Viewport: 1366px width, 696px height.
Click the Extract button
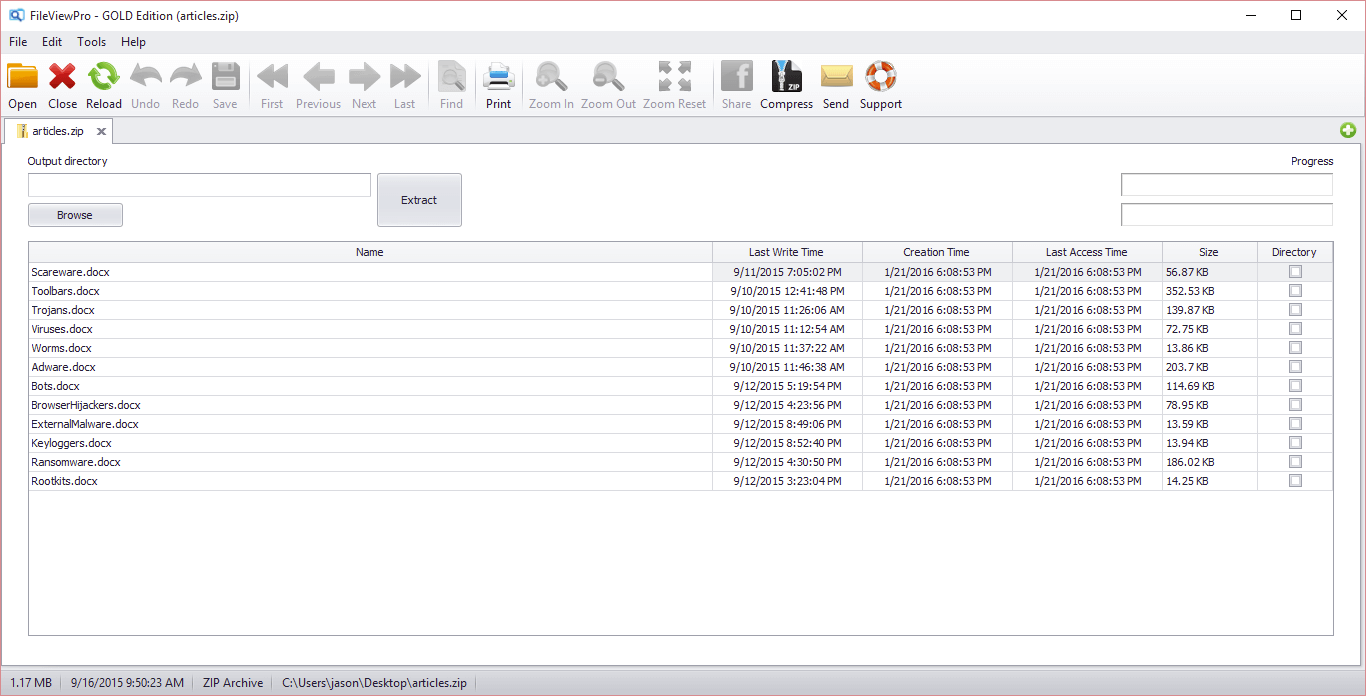(x=419, y=200)
